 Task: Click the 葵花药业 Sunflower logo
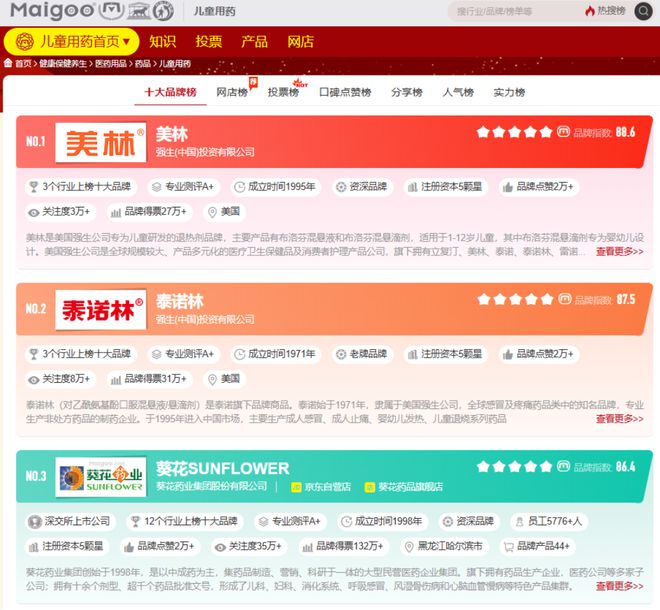coord(101,477)
